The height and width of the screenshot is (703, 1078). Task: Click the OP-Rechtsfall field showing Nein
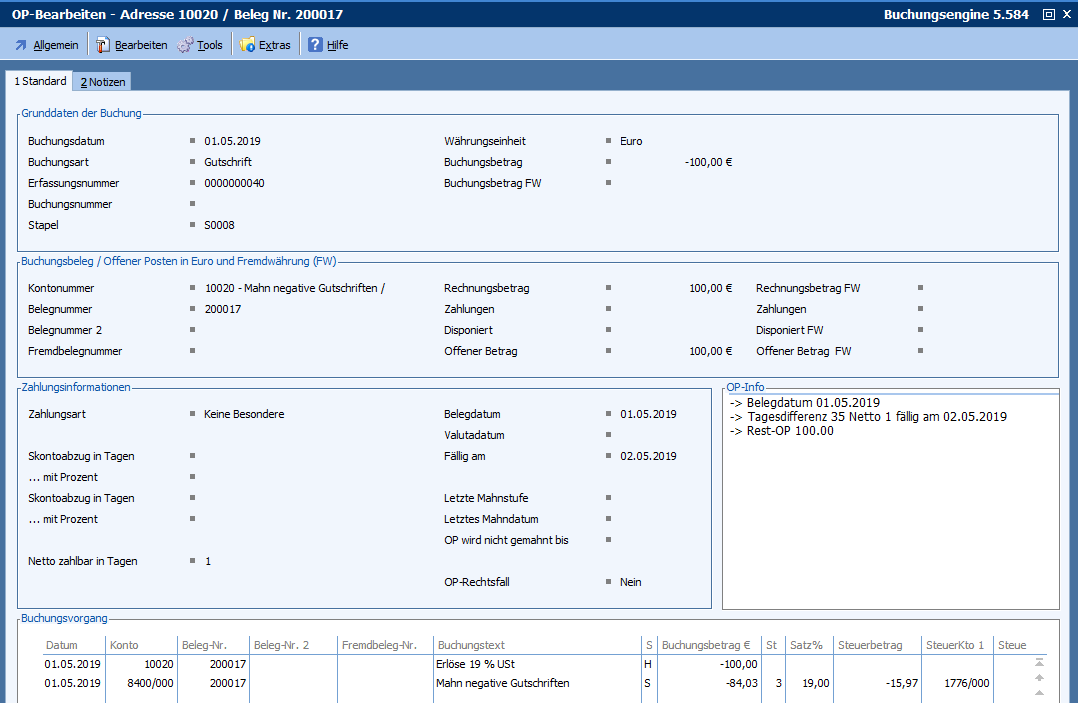coord(630,582)
